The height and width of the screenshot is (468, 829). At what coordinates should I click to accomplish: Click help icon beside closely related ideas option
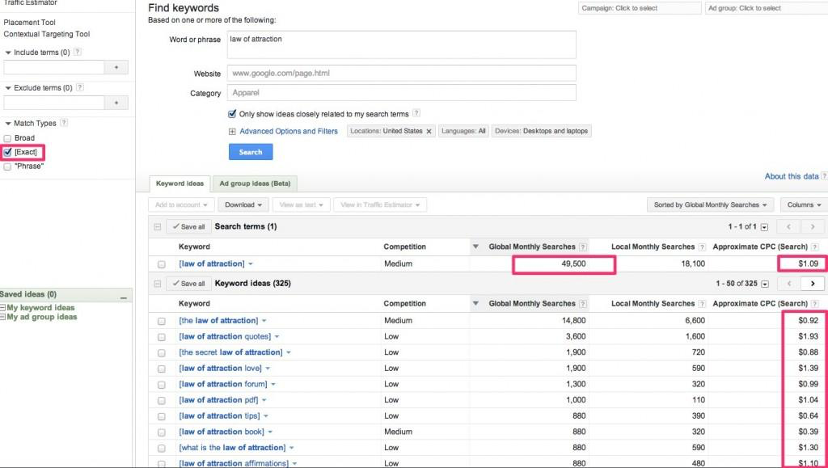(x=416, y=113)
